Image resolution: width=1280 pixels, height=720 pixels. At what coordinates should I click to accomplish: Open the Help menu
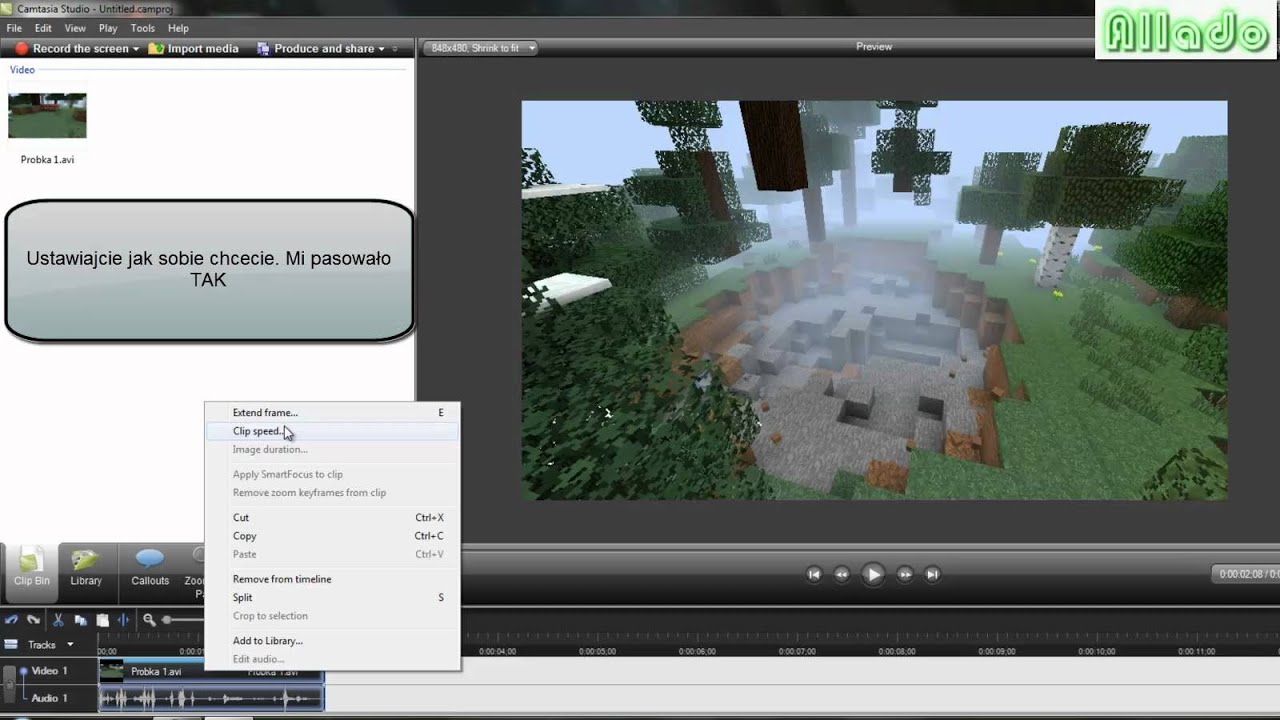pyautogui.click(x=178, y=28)
